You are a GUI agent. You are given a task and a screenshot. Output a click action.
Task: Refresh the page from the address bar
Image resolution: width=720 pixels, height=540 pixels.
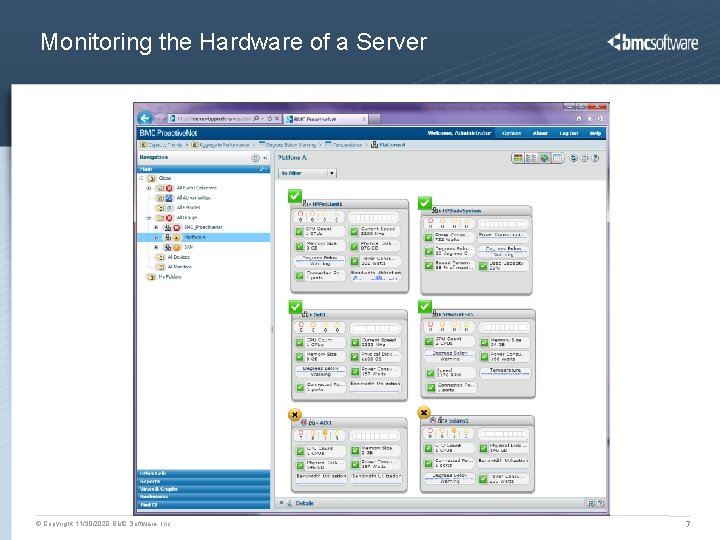click(270, 118)
